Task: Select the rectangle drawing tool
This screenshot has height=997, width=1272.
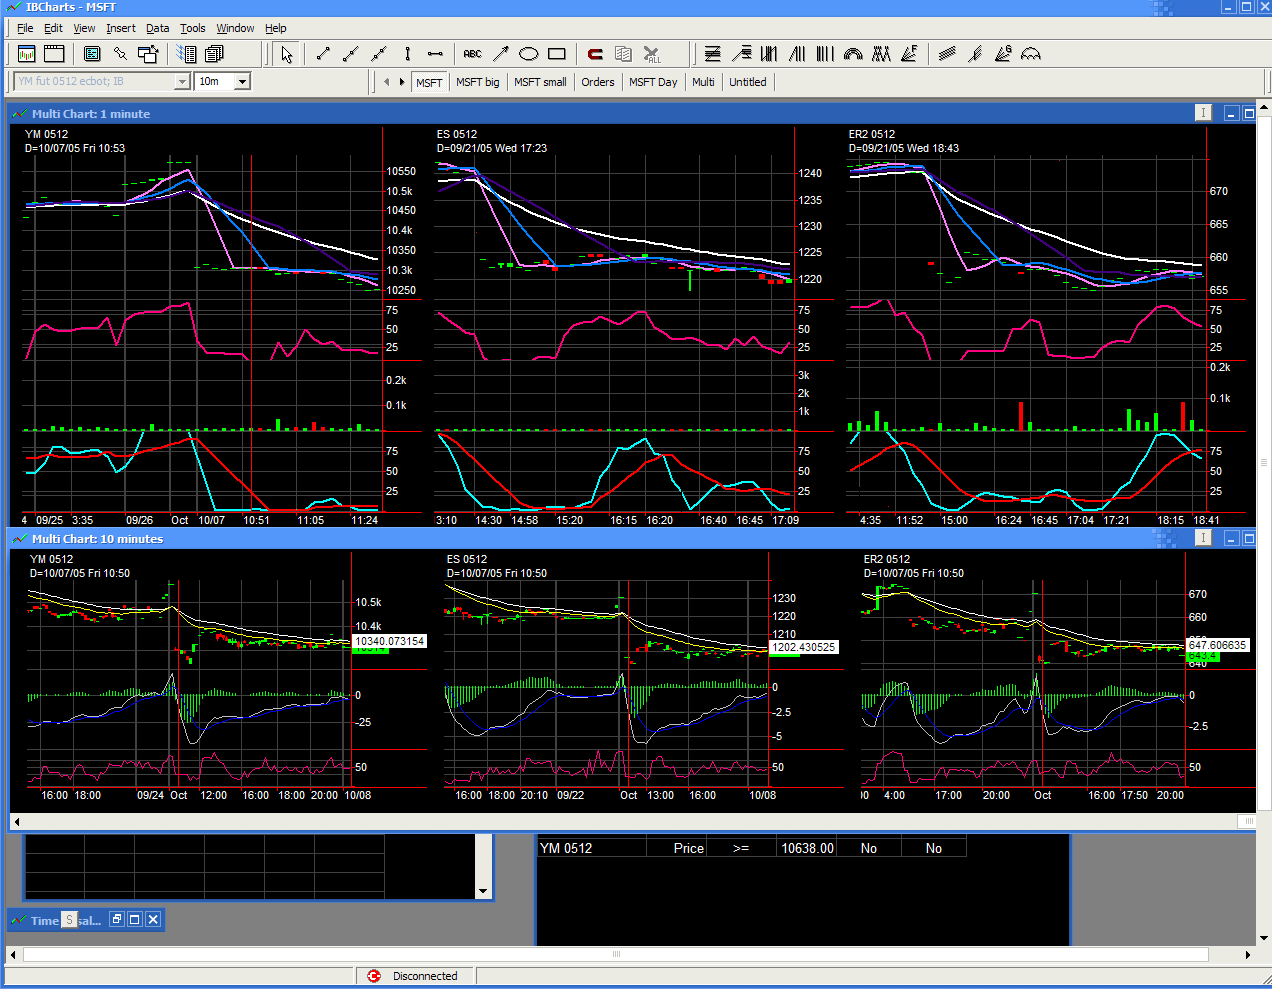Action: pos(557,54)
